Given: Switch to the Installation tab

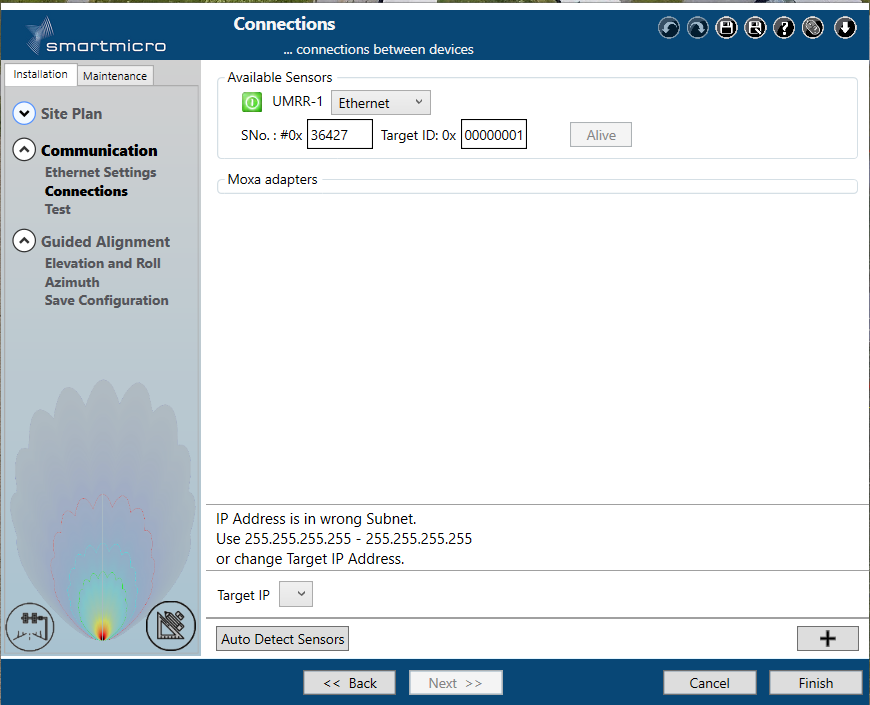Looking at the screenshot, I should (41, 74).
